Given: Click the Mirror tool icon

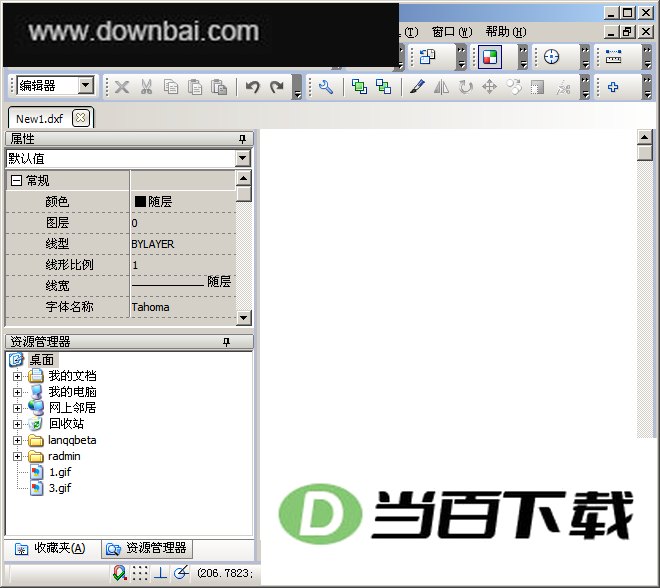Looking at the screenshot, I should pos(441,87).
